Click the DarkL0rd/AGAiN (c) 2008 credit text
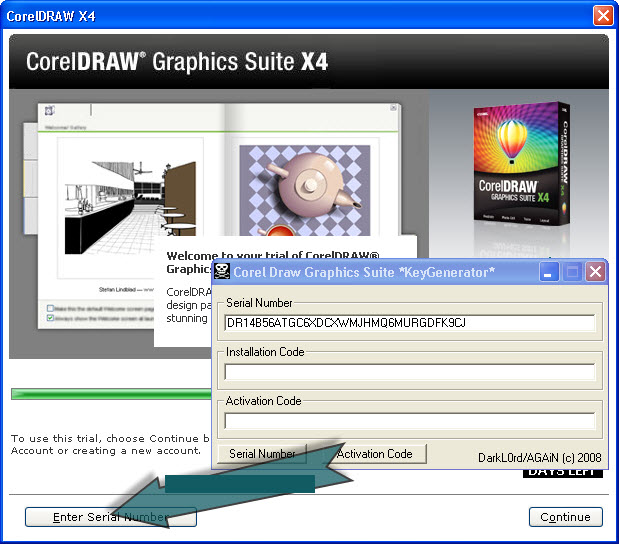Screen dimensions: 619x544 pos(539,458)
